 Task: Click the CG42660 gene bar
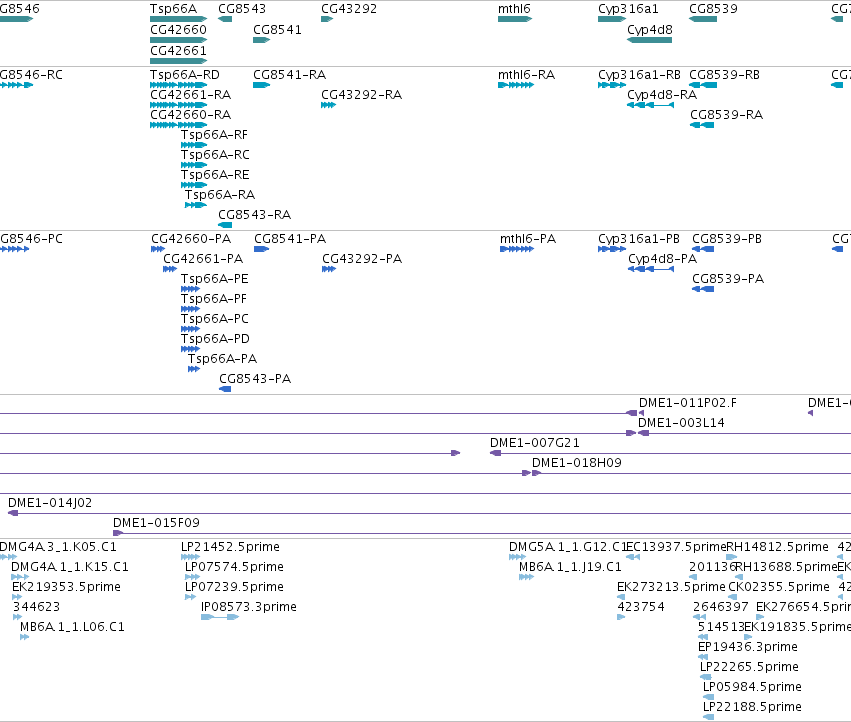click(x=179, y=40)
